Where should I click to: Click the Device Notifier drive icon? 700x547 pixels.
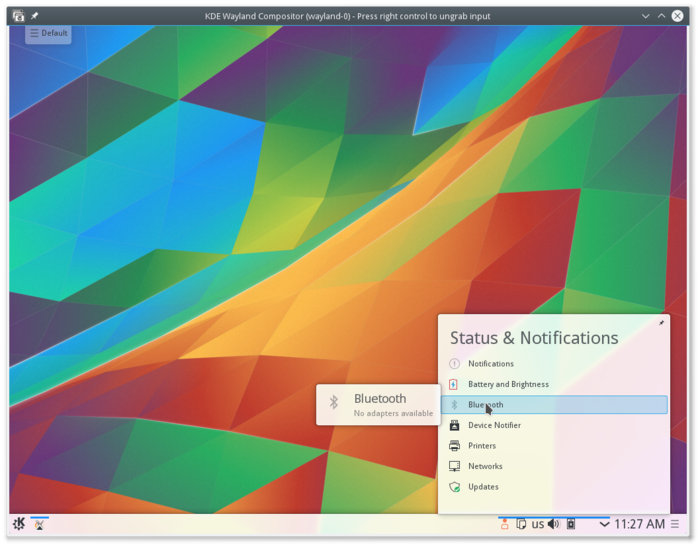click(x=454, y=425)
